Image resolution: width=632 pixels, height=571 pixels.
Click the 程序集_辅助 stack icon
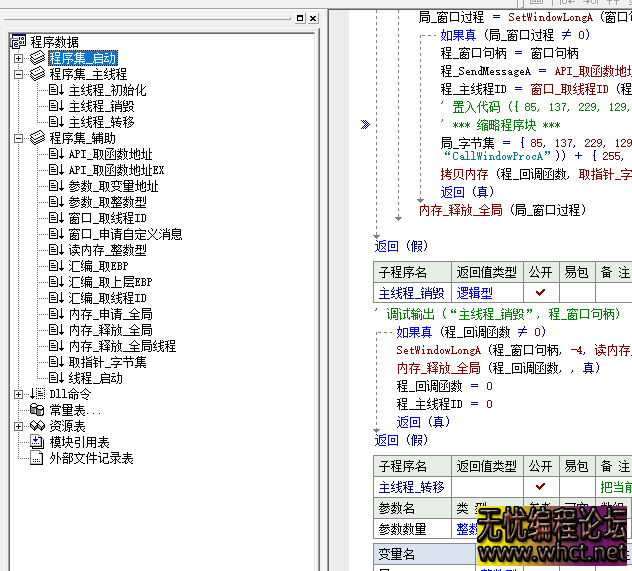(x=37, y=138)
